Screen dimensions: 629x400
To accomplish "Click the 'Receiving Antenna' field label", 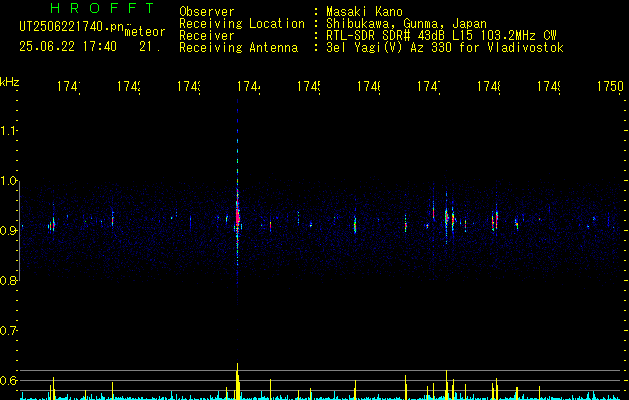I will [238, 48].
